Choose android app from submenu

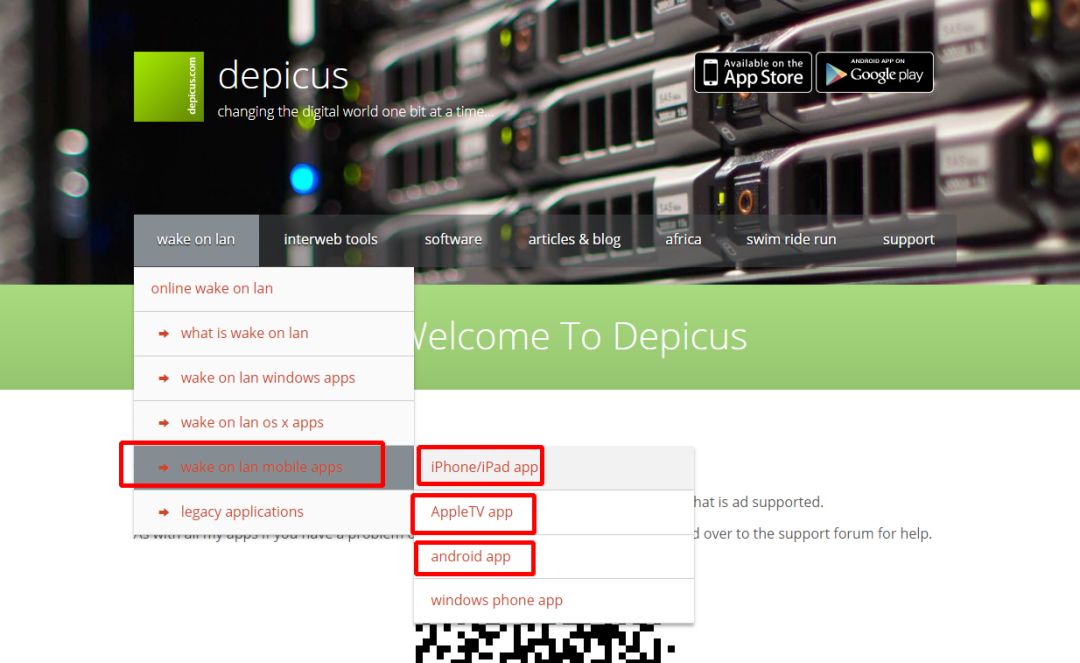coord(554,556)
